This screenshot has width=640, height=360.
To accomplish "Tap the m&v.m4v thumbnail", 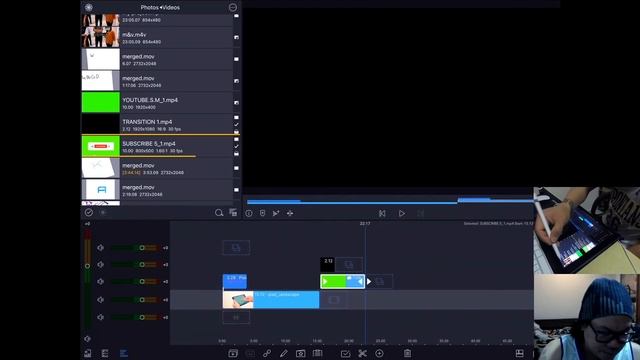I will pos(101,37).
